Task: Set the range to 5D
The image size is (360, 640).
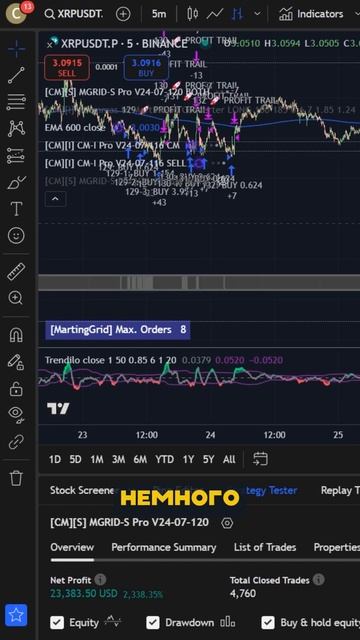Action: tap(75, 460)
